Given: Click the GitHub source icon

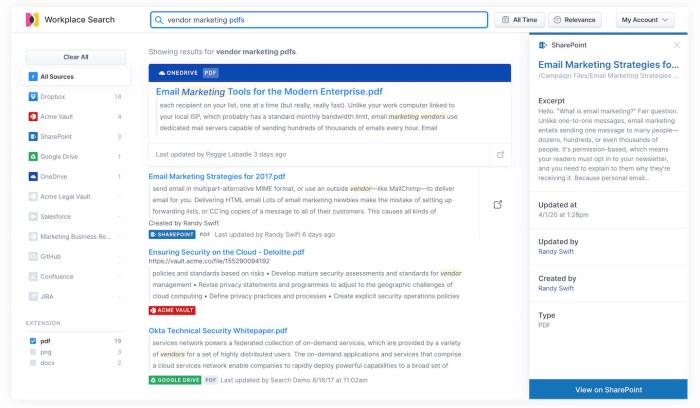Looking at the screenshot, I should tap(33, 257).
